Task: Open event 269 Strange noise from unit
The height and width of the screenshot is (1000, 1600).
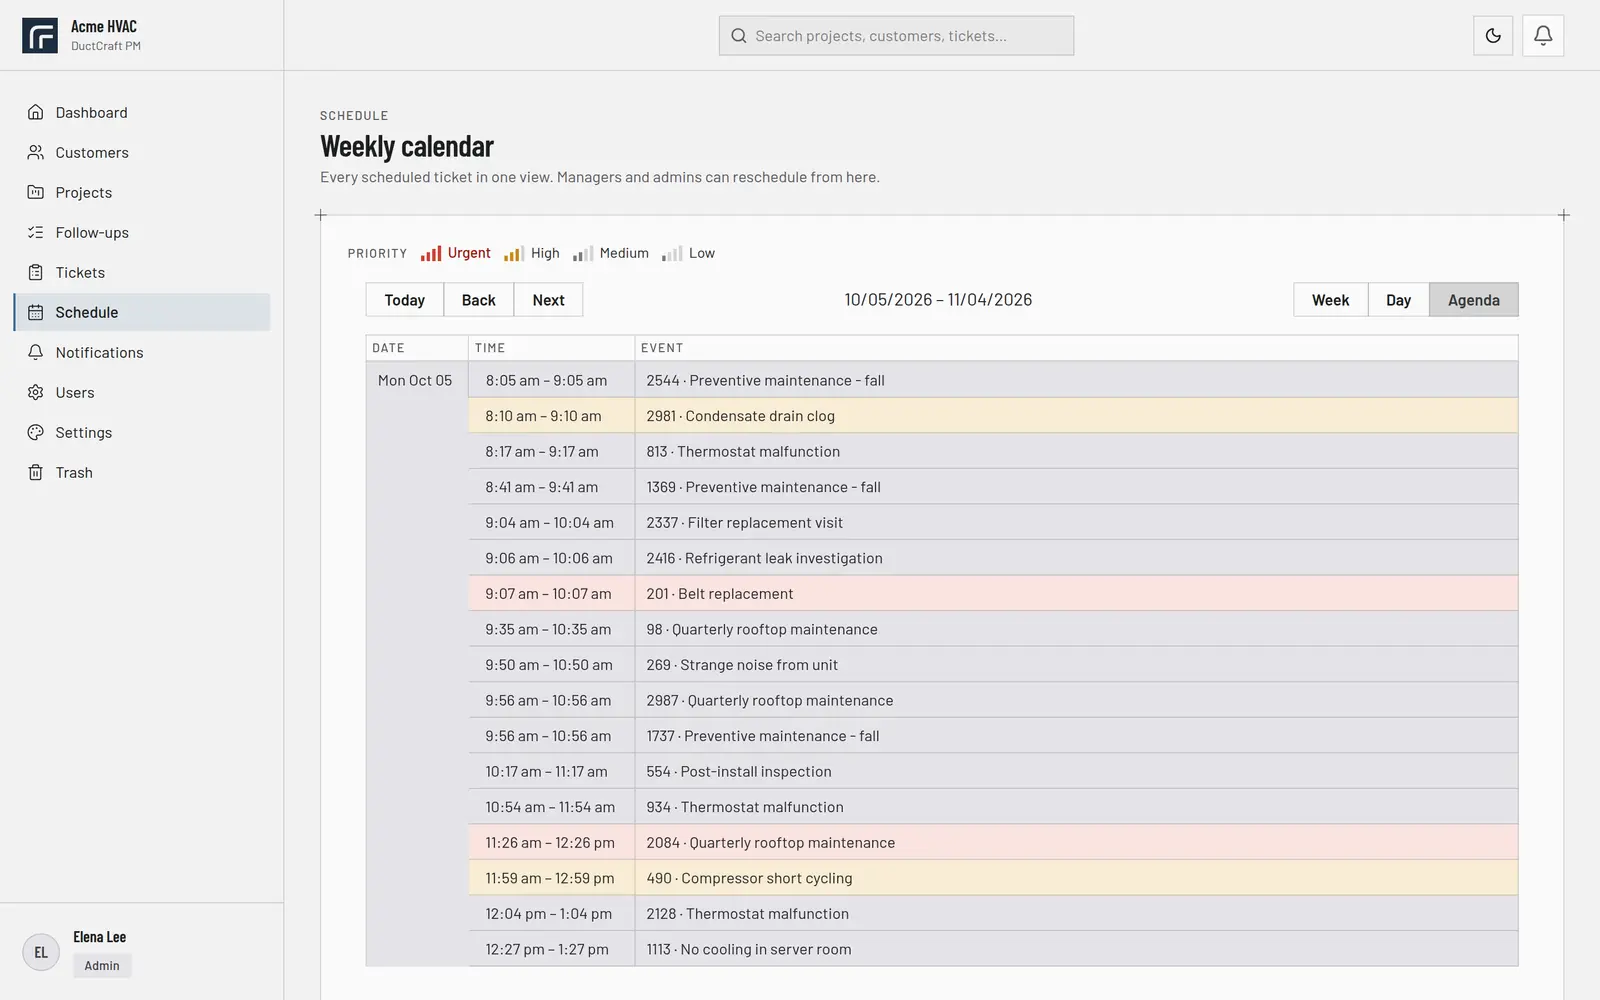Action: tap(1076, 664)
